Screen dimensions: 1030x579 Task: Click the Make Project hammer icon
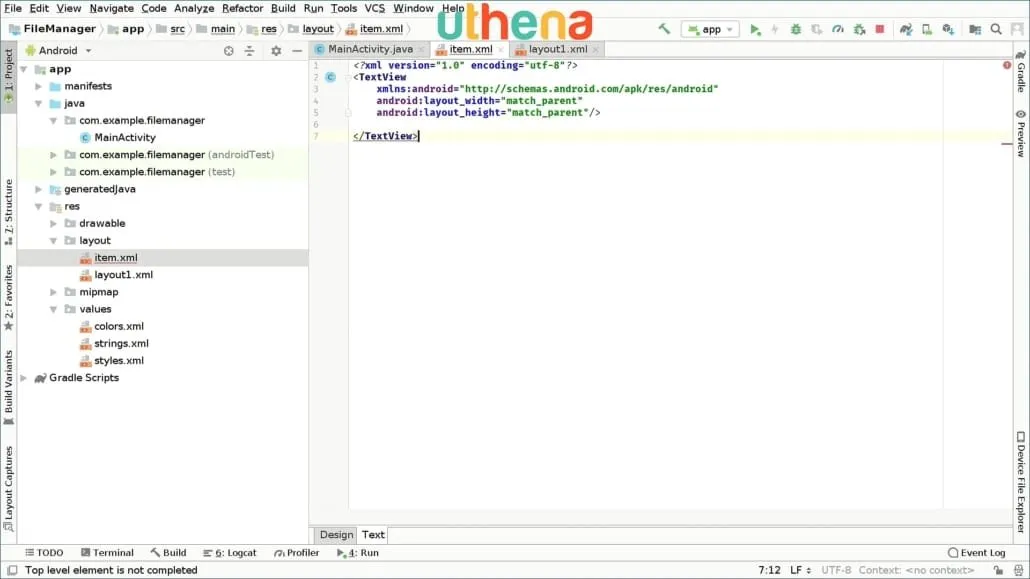click(x=664, y=29)
